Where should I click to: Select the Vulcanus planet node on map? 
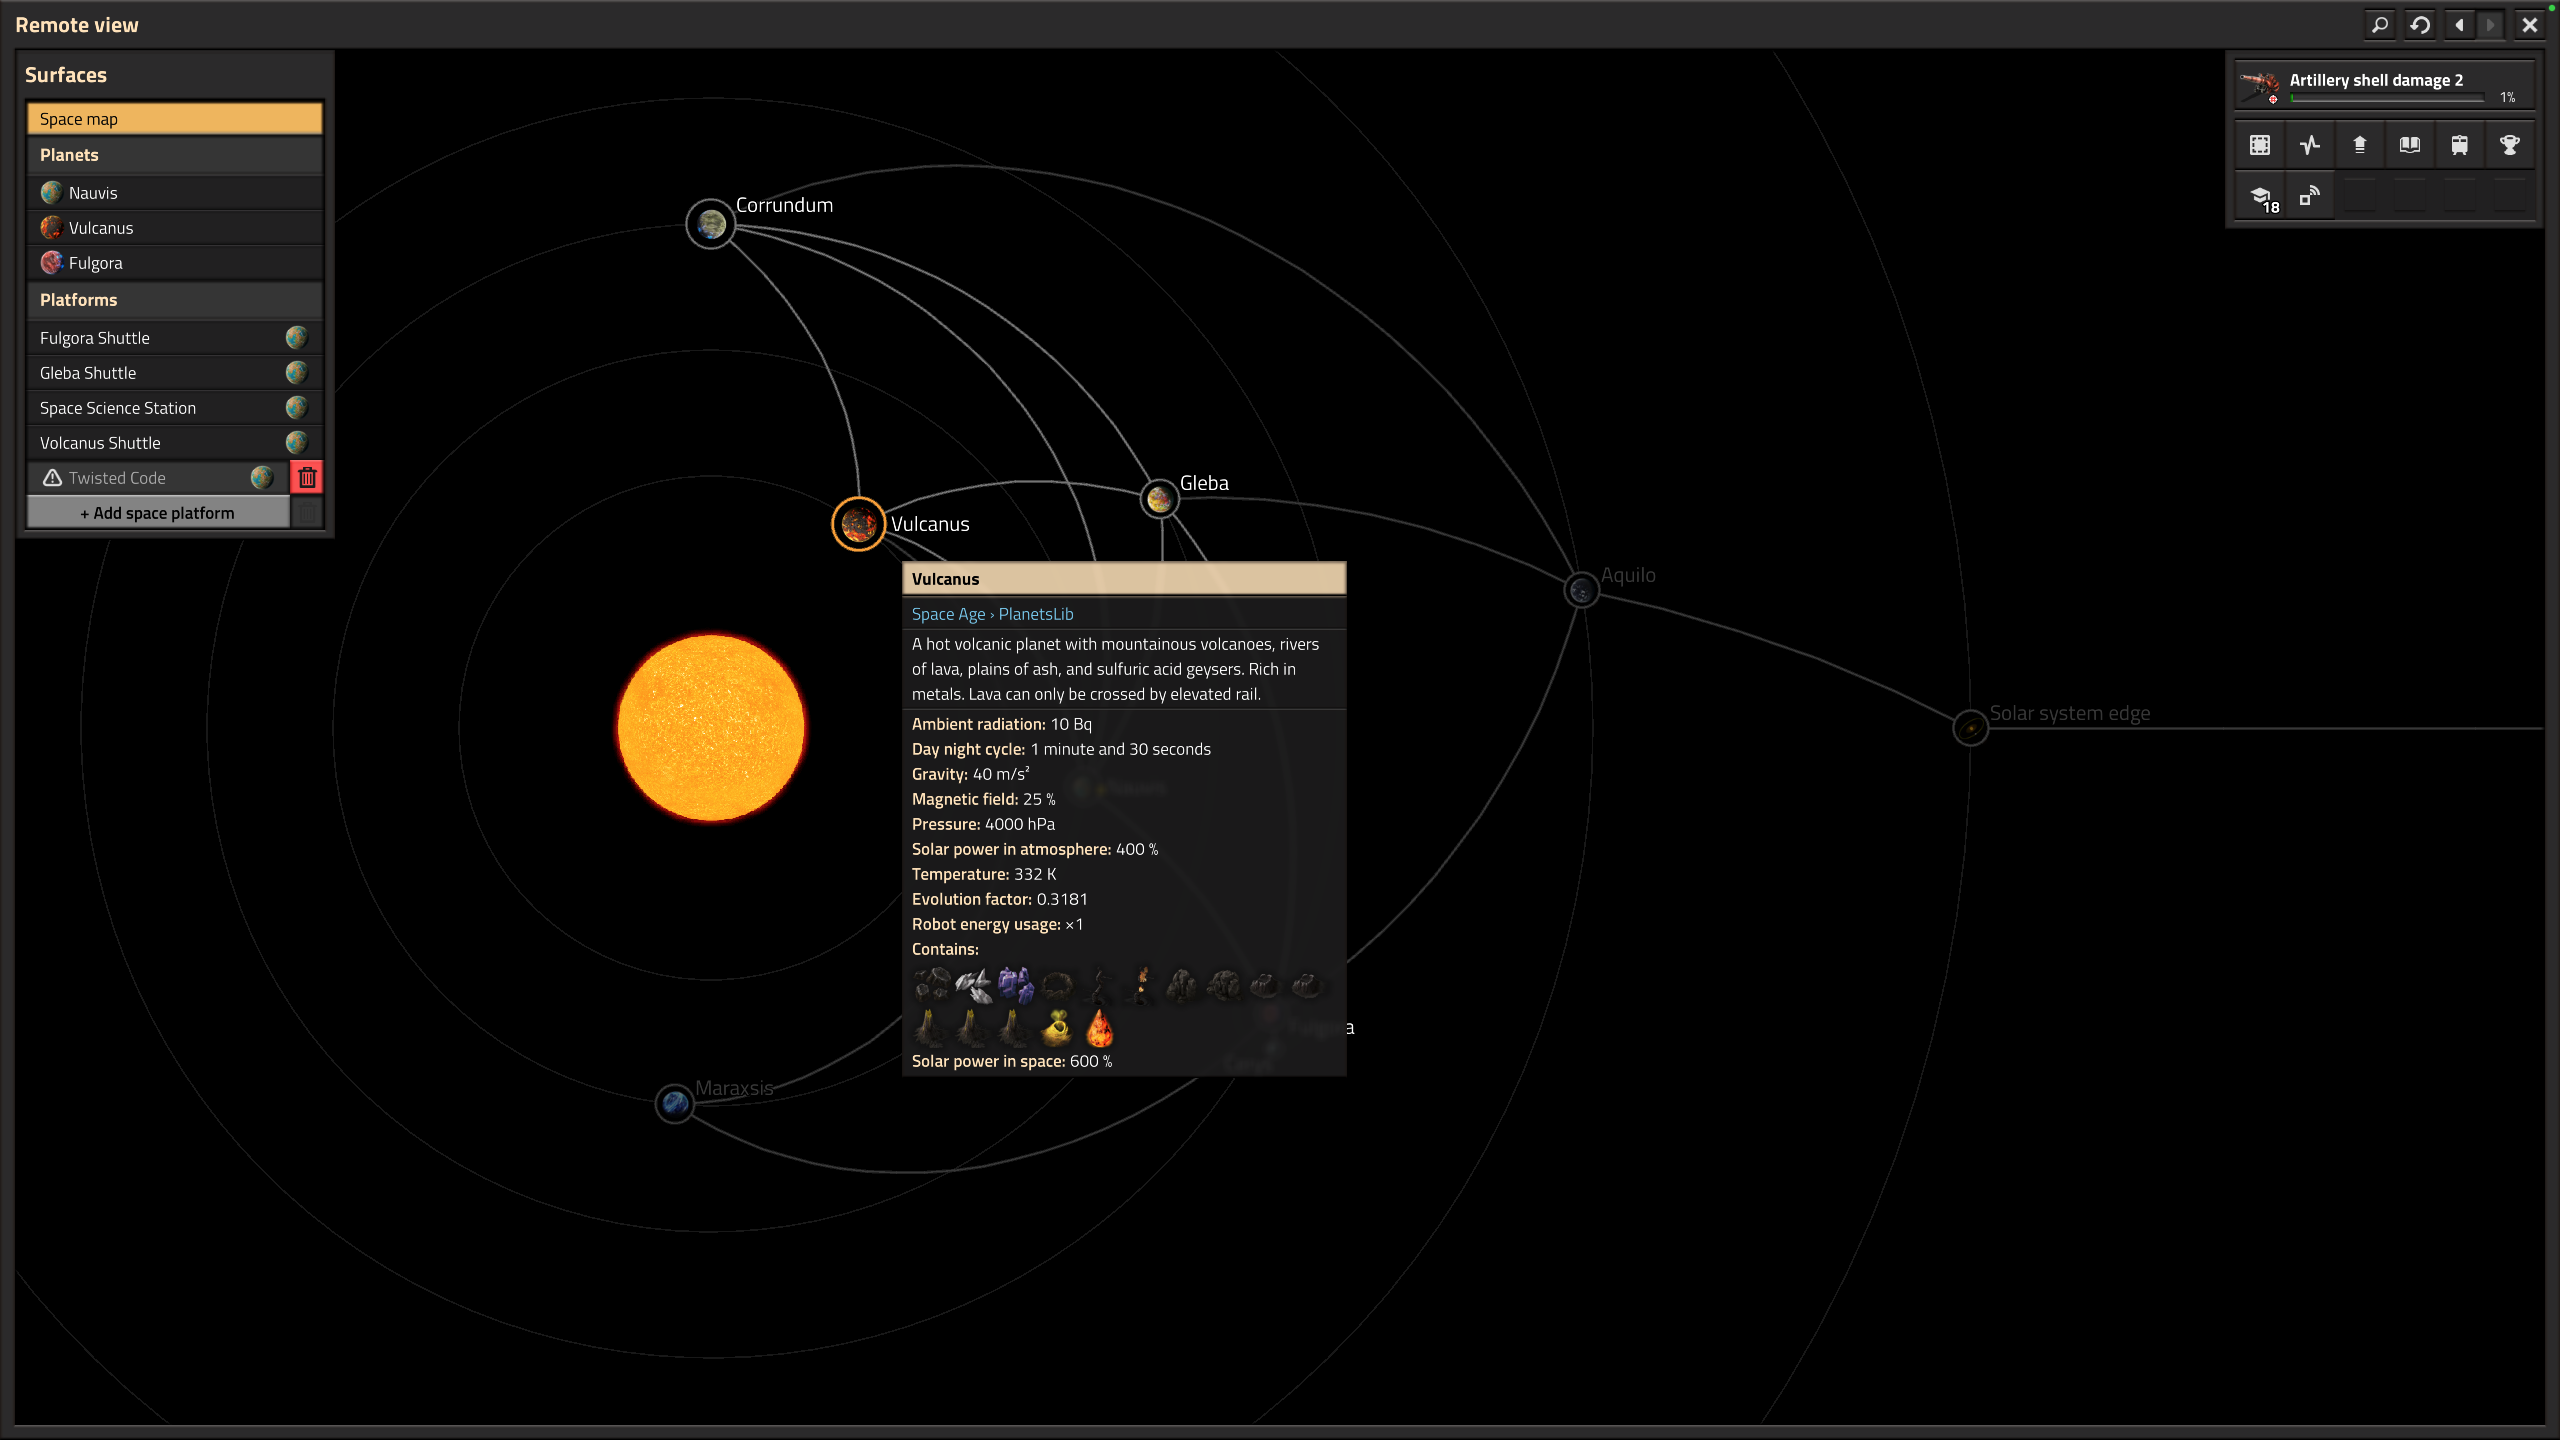point(858,524)
